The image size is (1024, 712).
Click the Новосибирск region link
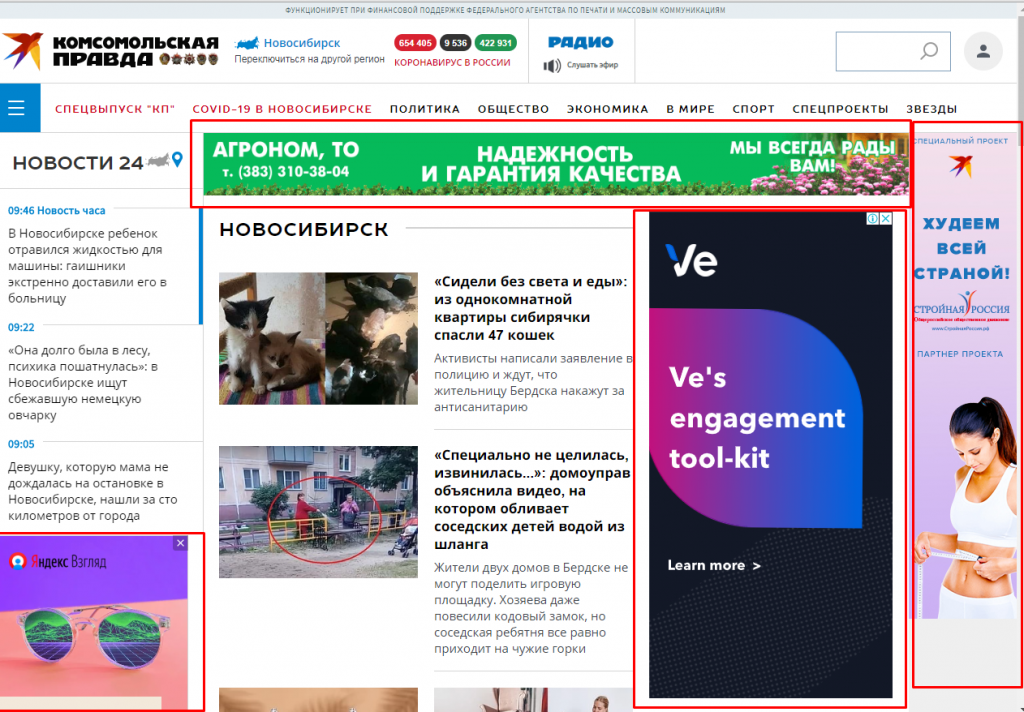[302, 43]
